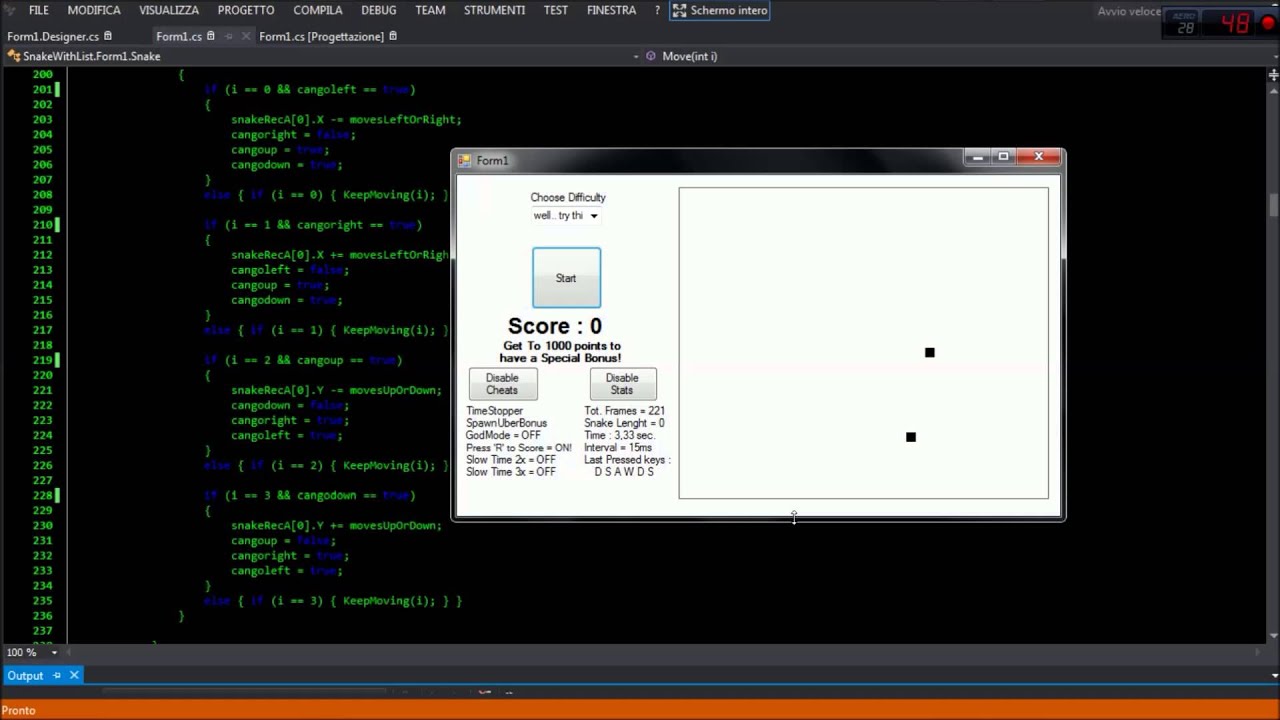Open the editor zoom 100 % dropdown
1280x720 pixels.
(x=54, y=652)
